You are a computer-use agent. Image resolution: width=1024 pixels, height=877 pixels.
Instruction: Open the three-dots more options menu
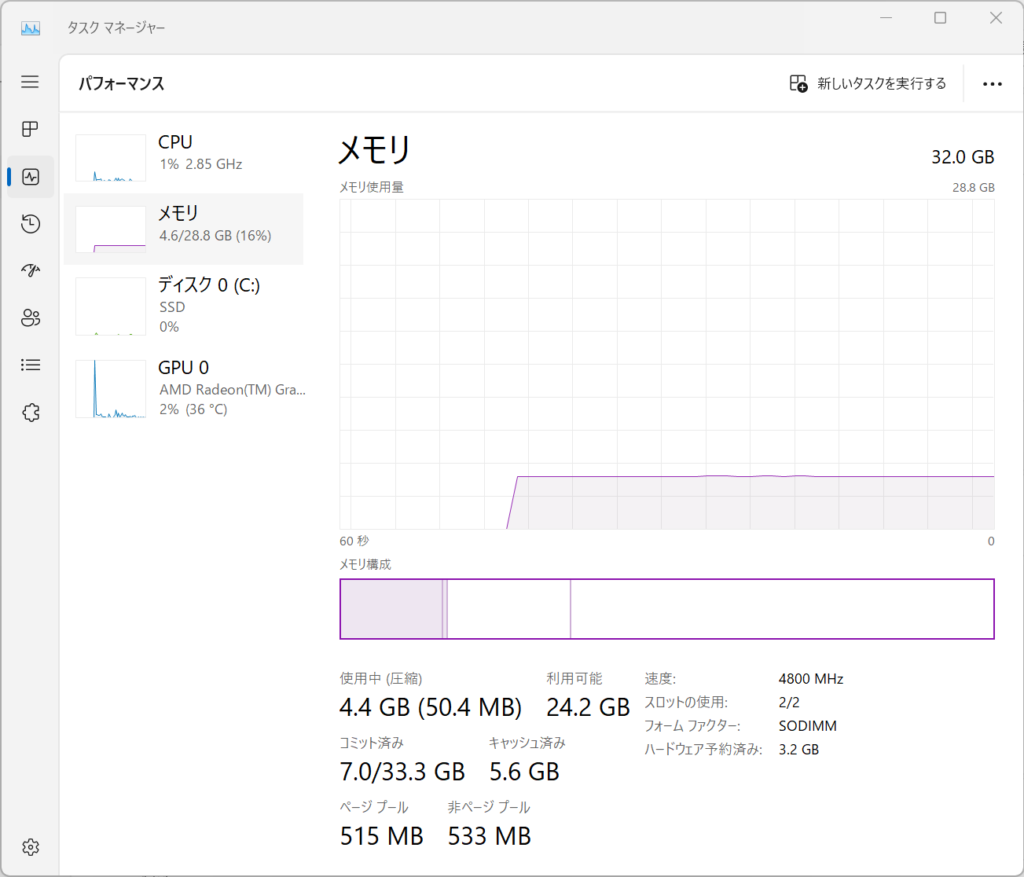[992, 84]
